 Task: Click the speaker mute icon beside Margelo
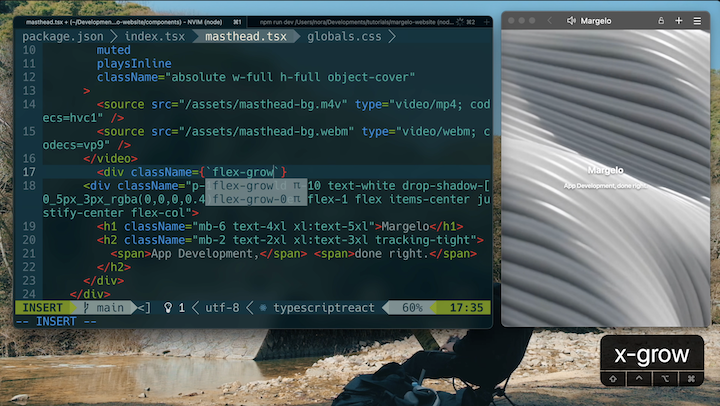571,20
